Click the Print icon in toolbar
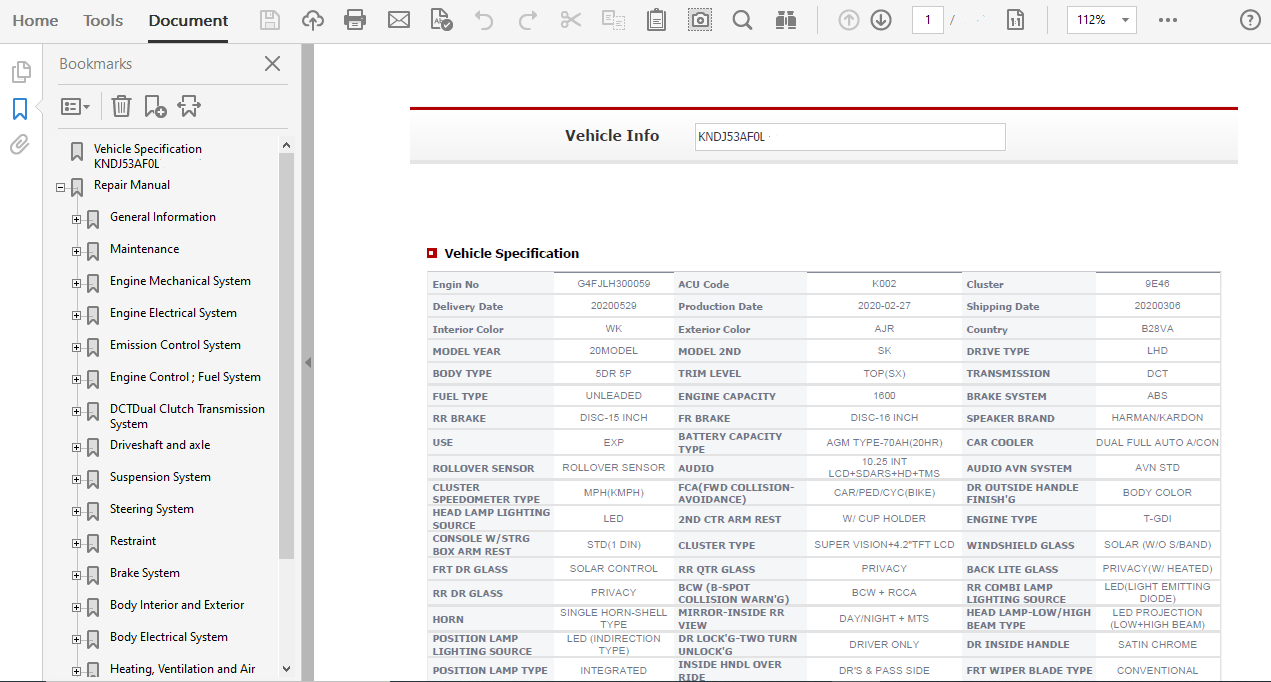1271x682 pixels. pos(355,20)
